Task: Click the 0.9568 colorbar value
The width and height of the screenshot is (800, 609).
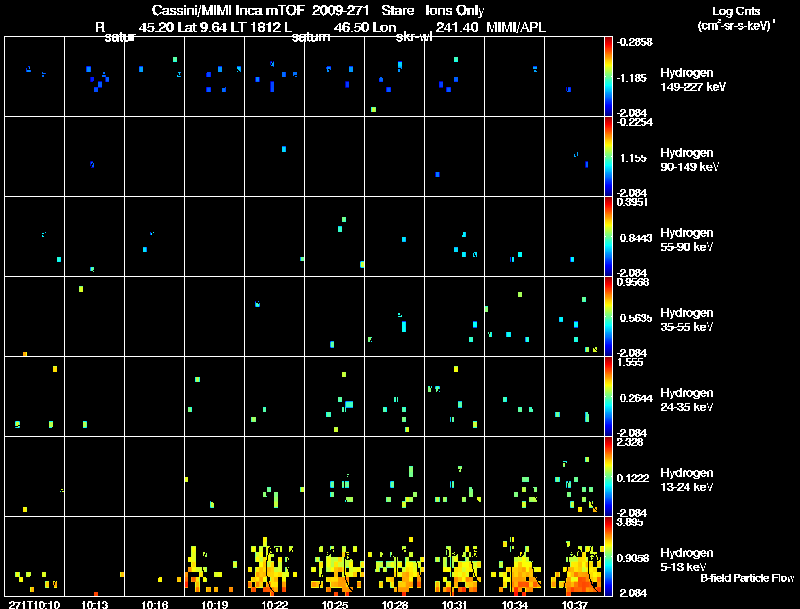Action: [x=633, y=282]
